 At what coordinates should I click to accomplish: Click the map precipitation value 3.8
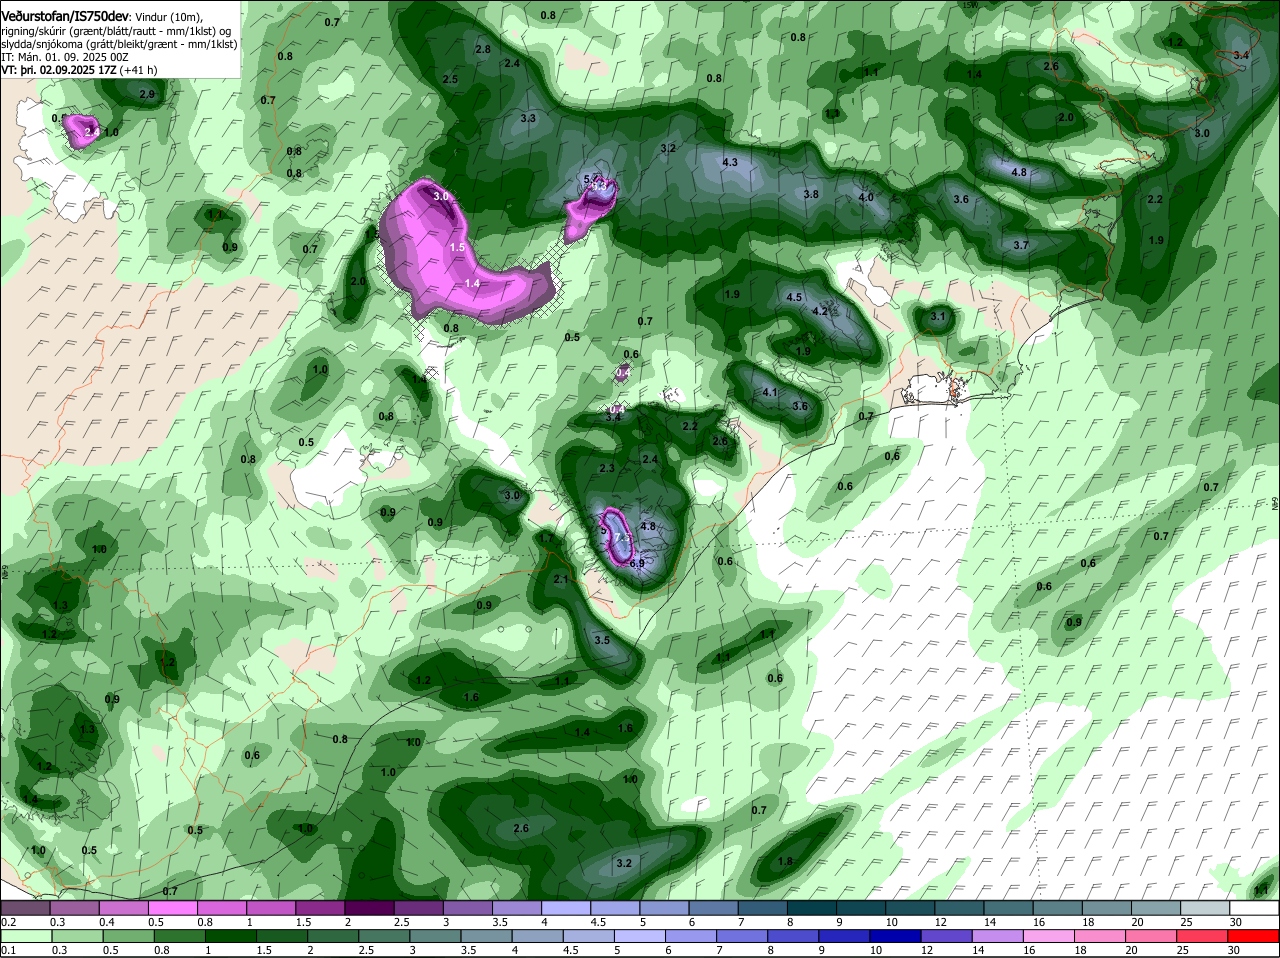tap(811, 194)
